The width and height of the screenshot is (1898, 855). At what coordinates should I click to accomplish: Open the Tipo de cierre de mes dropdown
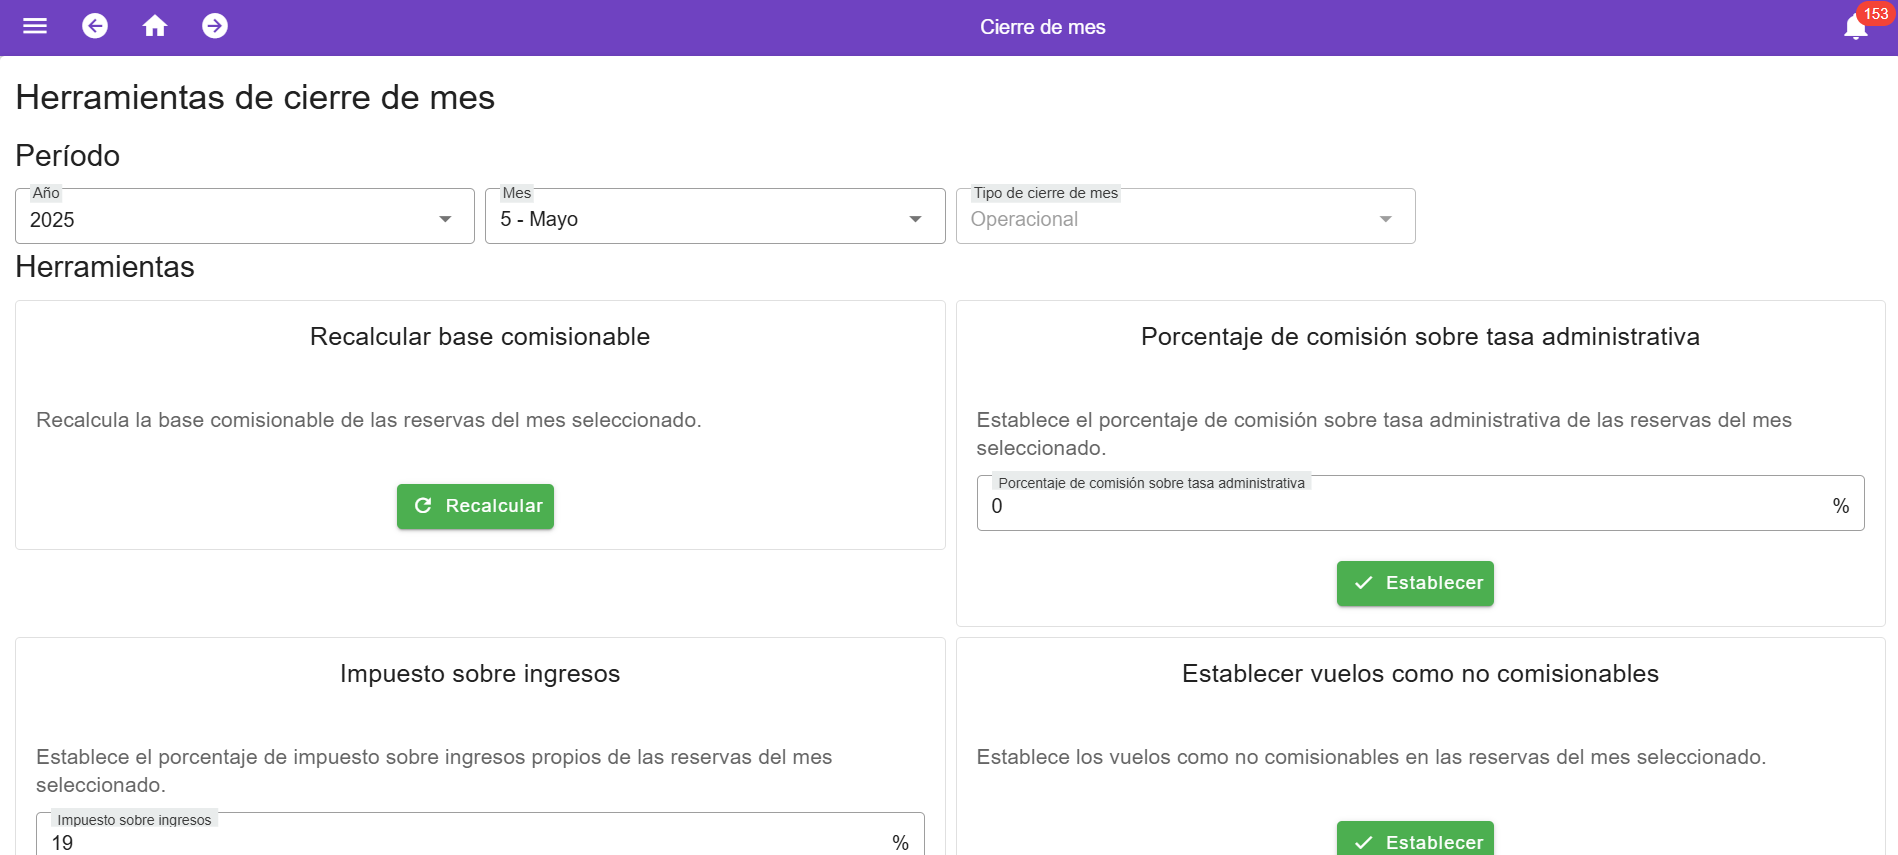(1184, 218)
